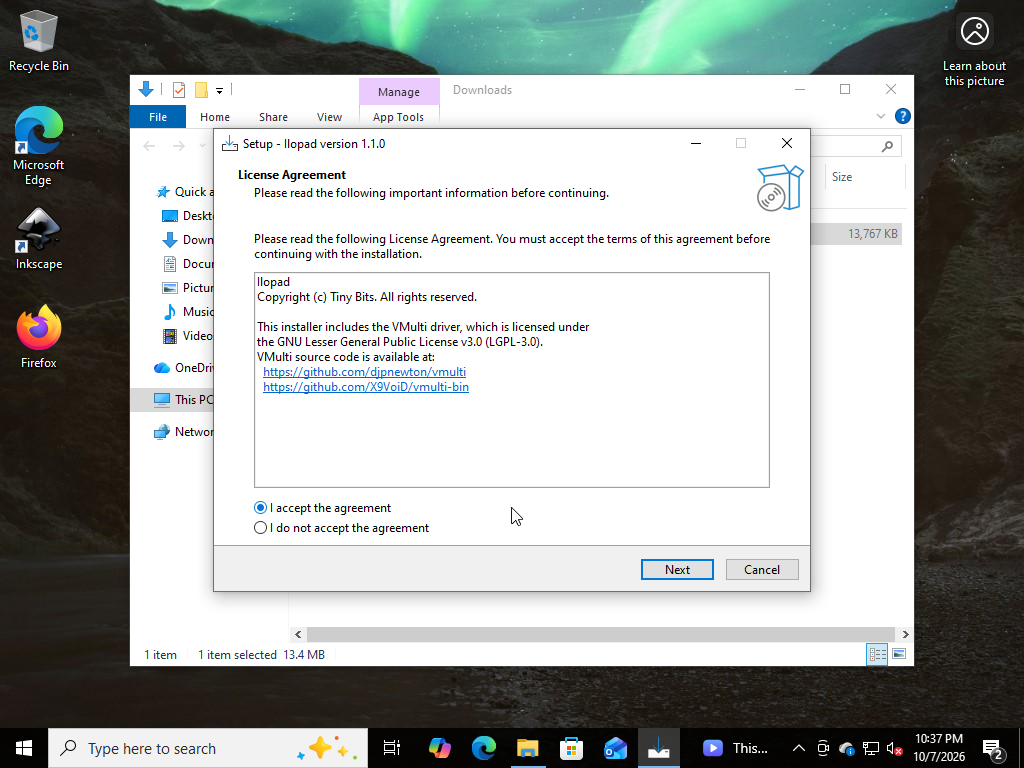Click the blue down-arrow icon in Explorer title bar

pos(146,89)
